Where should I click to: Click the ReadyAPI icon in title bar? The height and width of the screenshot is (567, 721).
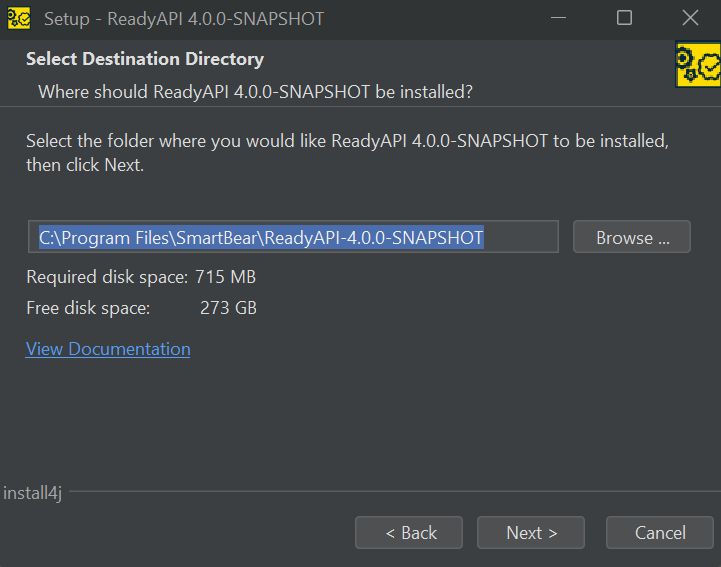19,18
